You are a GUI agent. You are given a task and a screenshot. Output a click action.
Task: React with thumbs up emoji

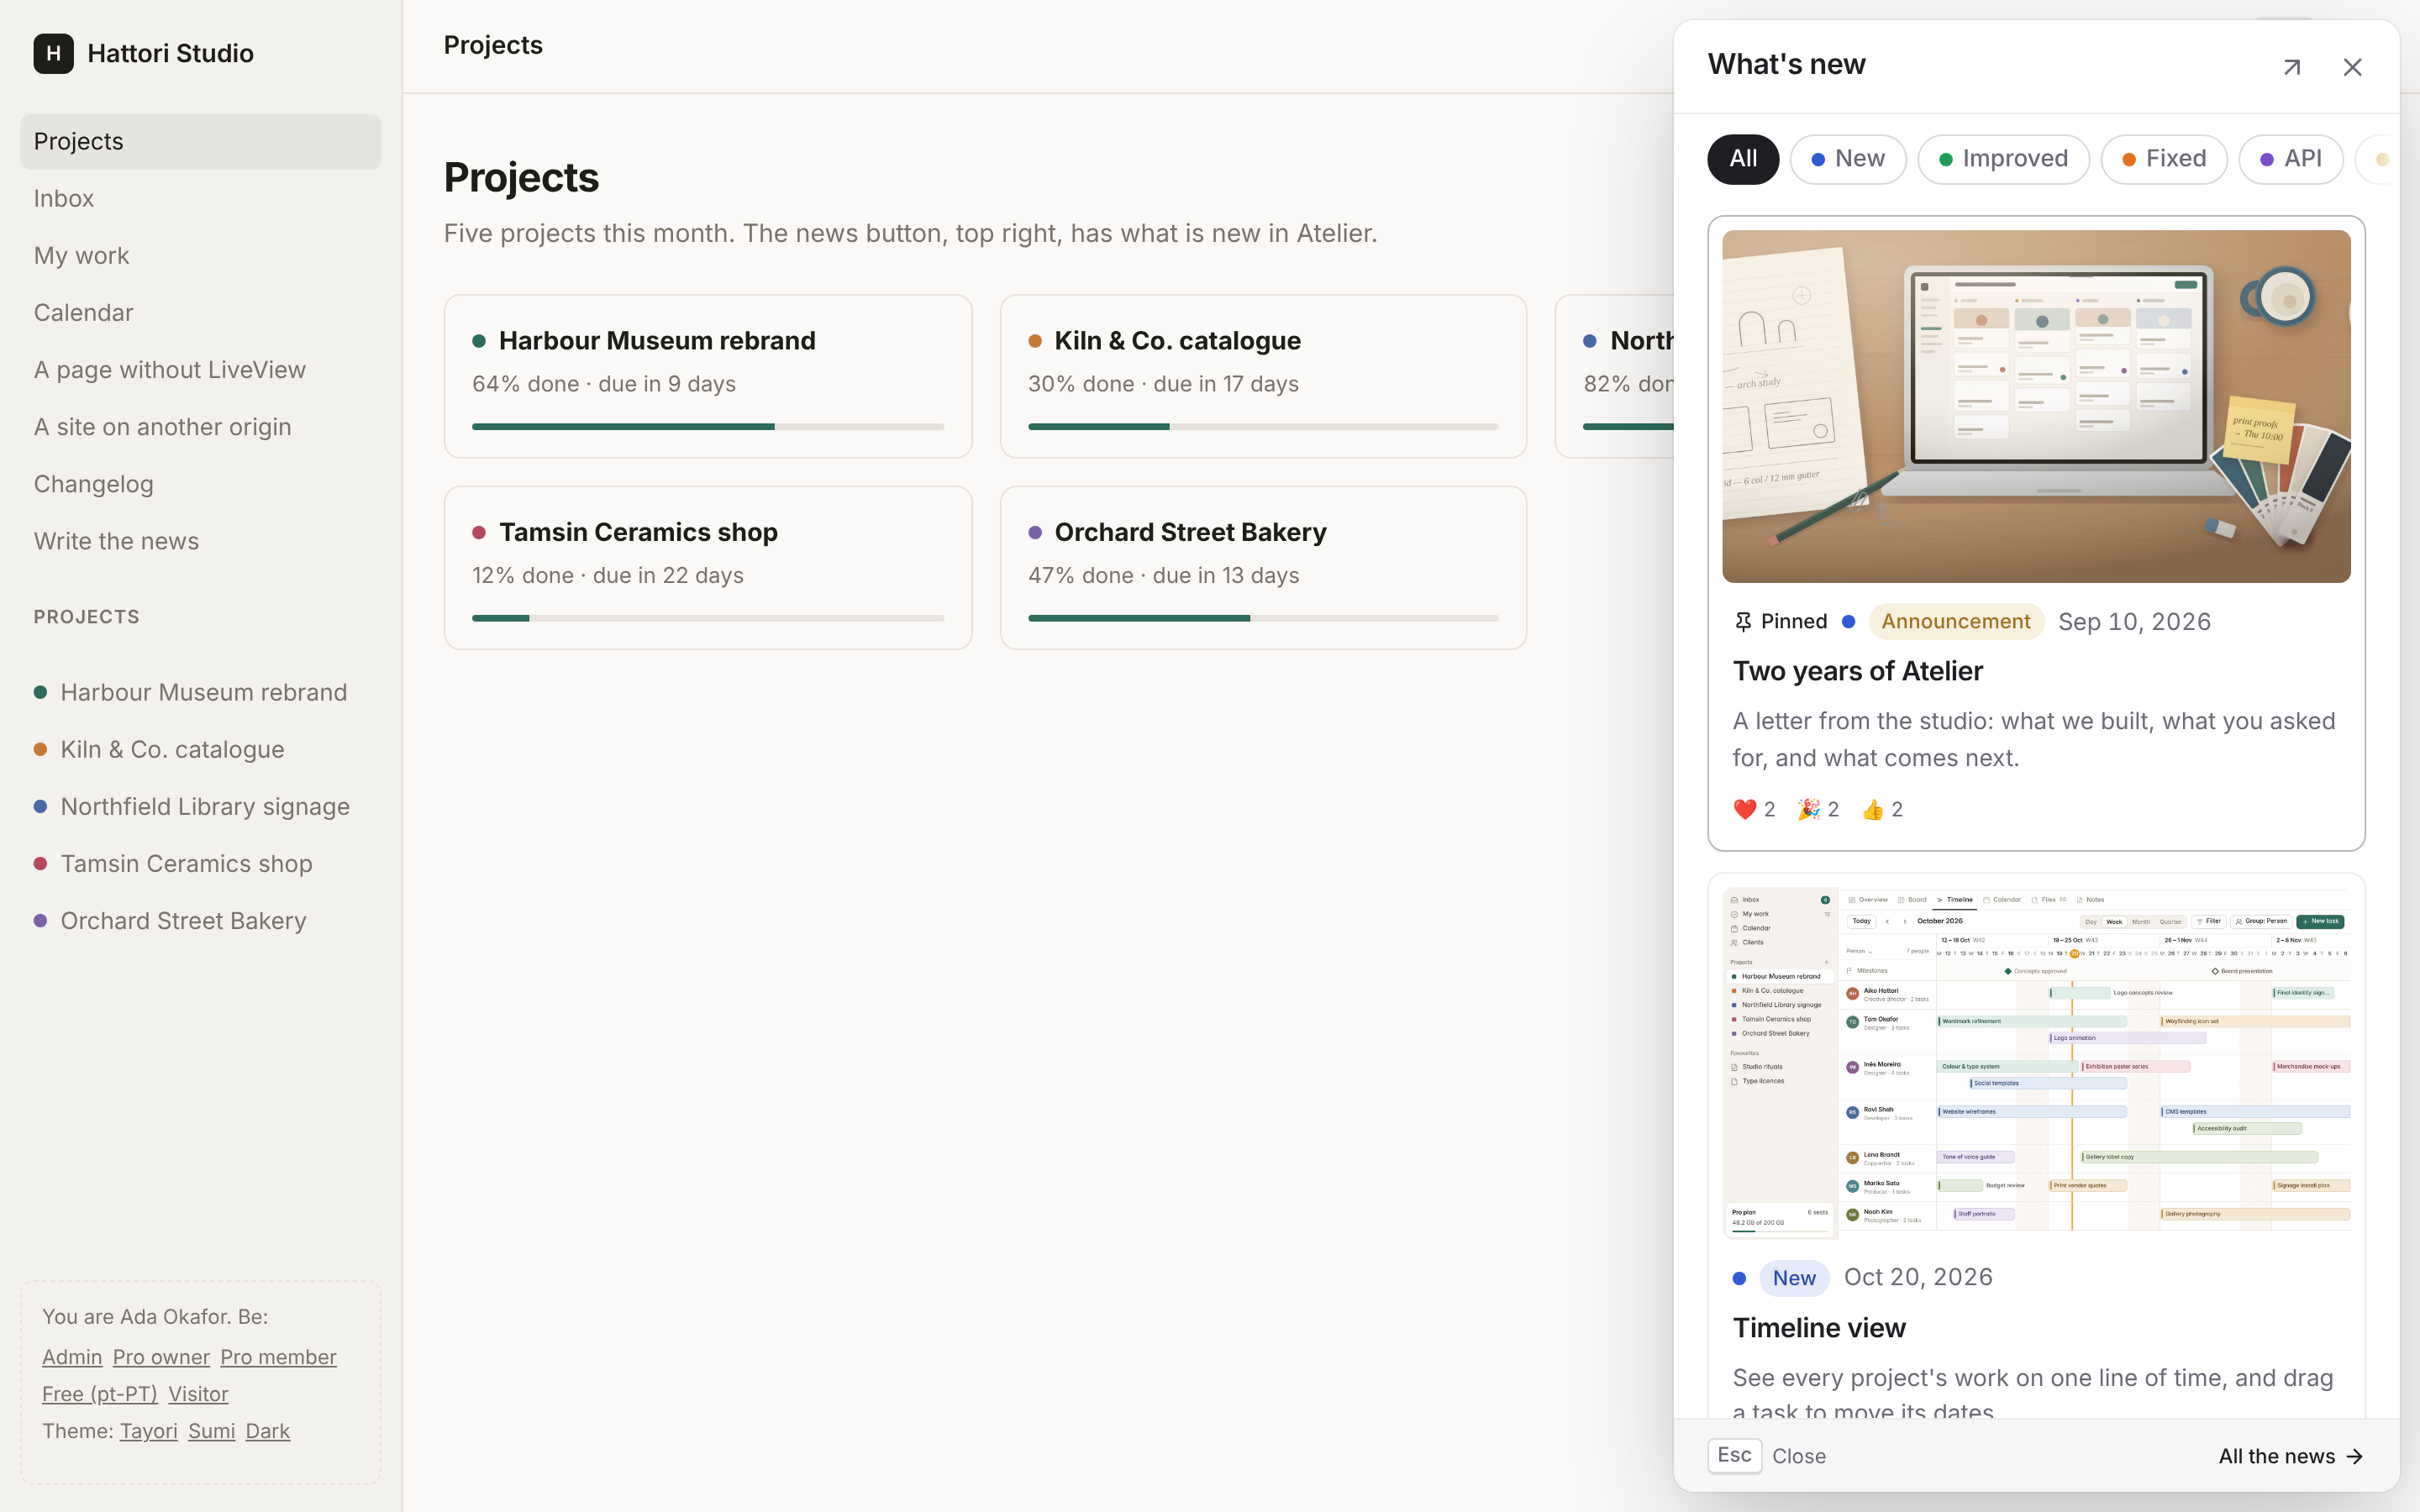tap(1882, 809)
